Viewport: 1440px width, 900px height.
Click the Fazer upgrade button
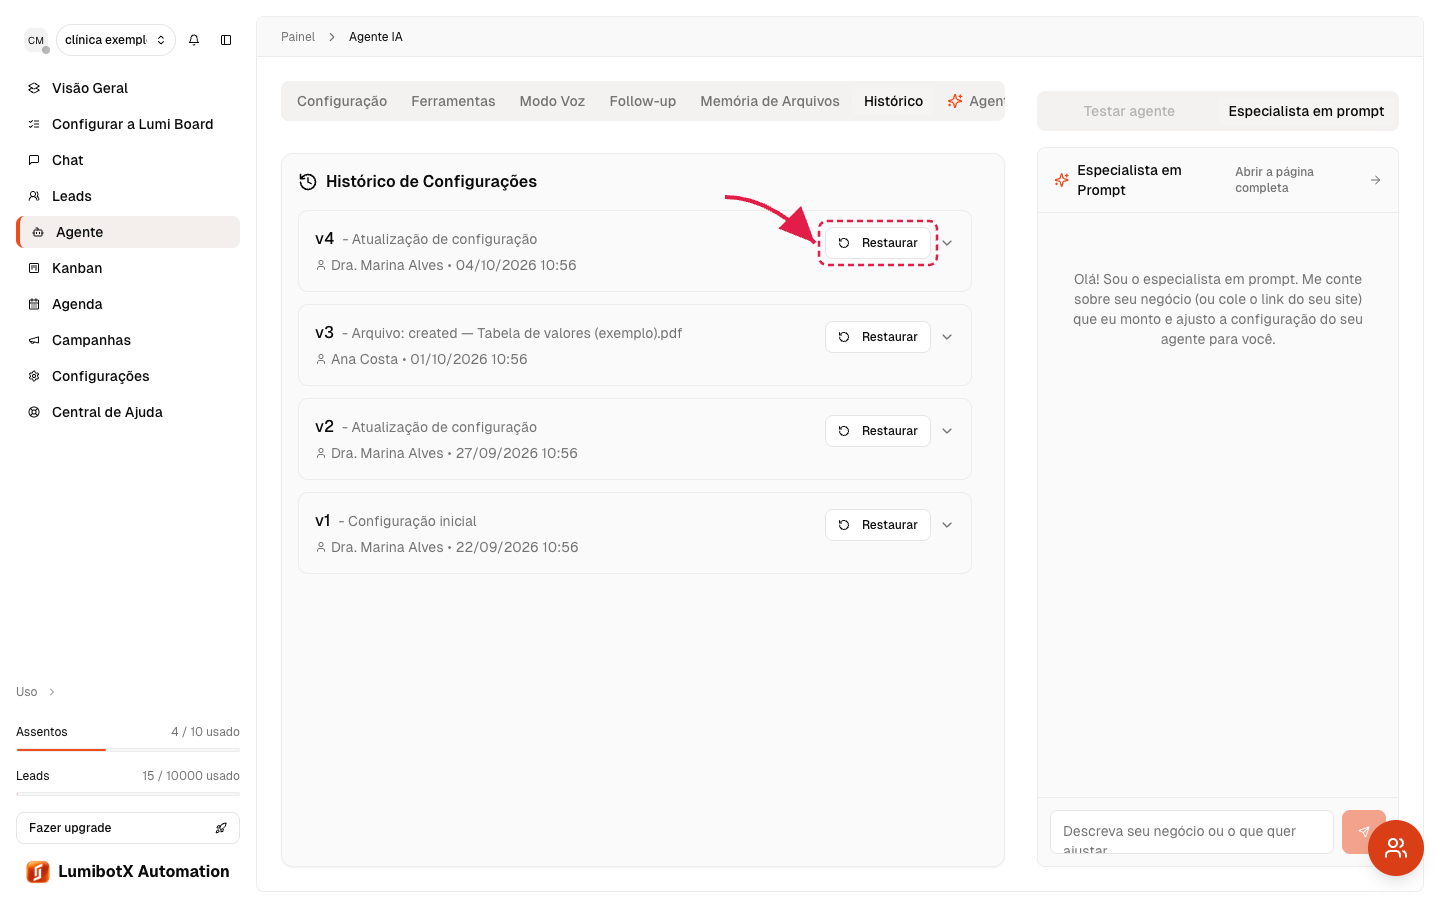tap(128, 828)
